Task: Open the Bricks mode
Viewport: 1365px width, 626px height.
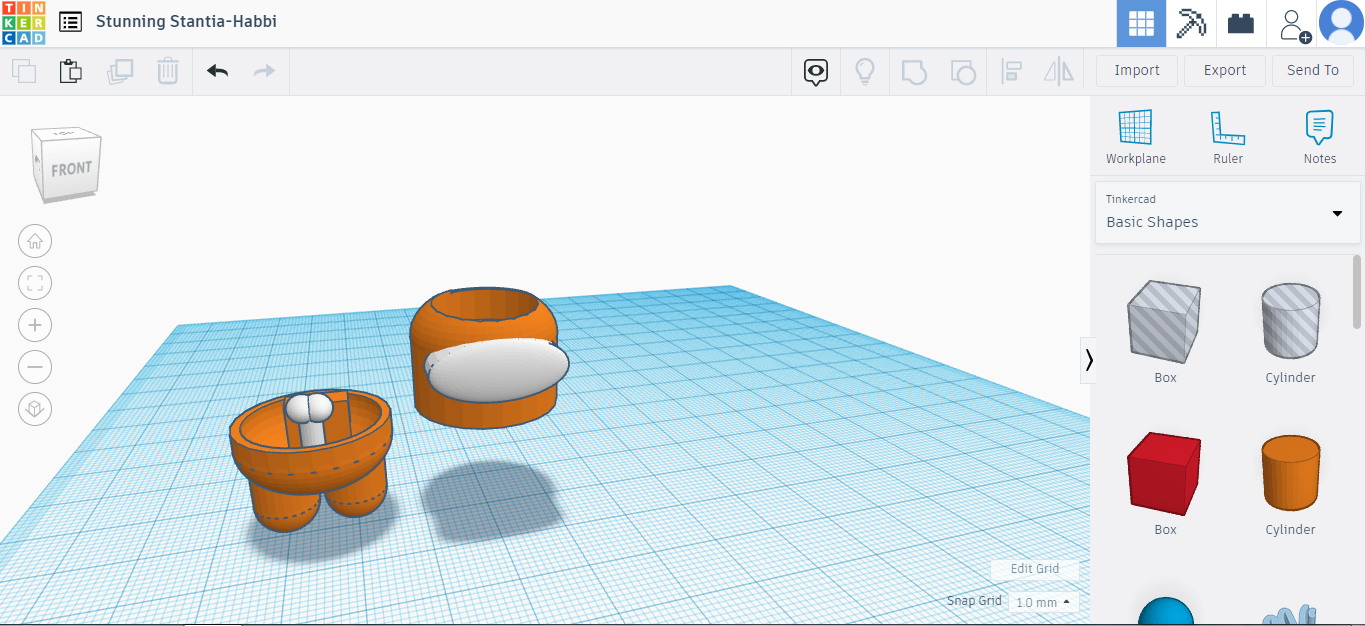Action: (x=1241, y=24)
